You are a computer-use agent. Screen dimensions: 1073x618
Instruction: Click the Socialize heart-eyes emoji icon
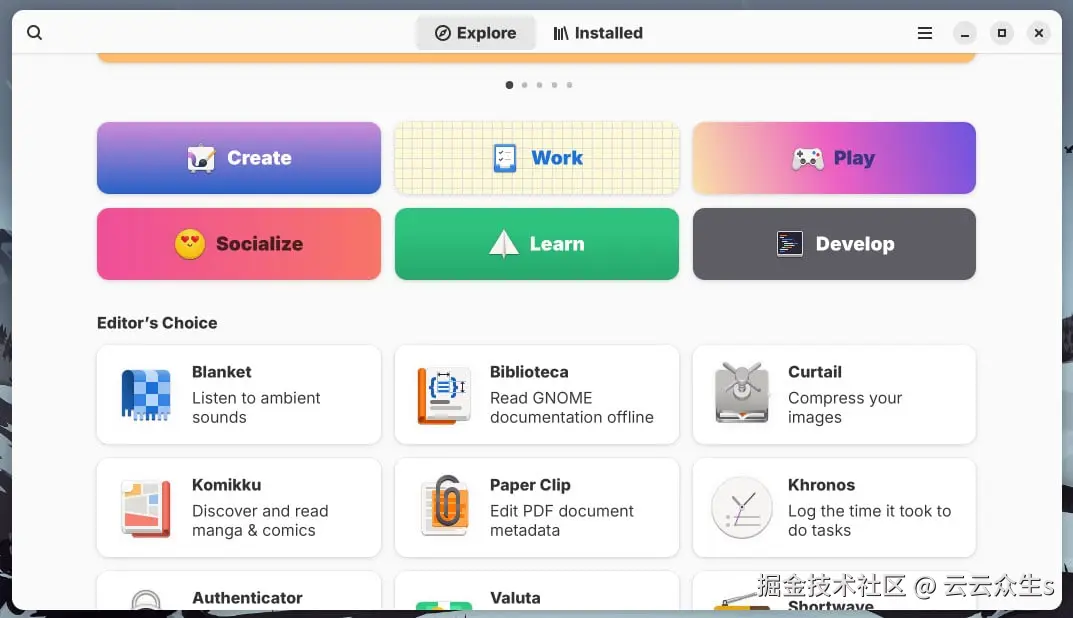pyautogui.click(x=190, y=244)
